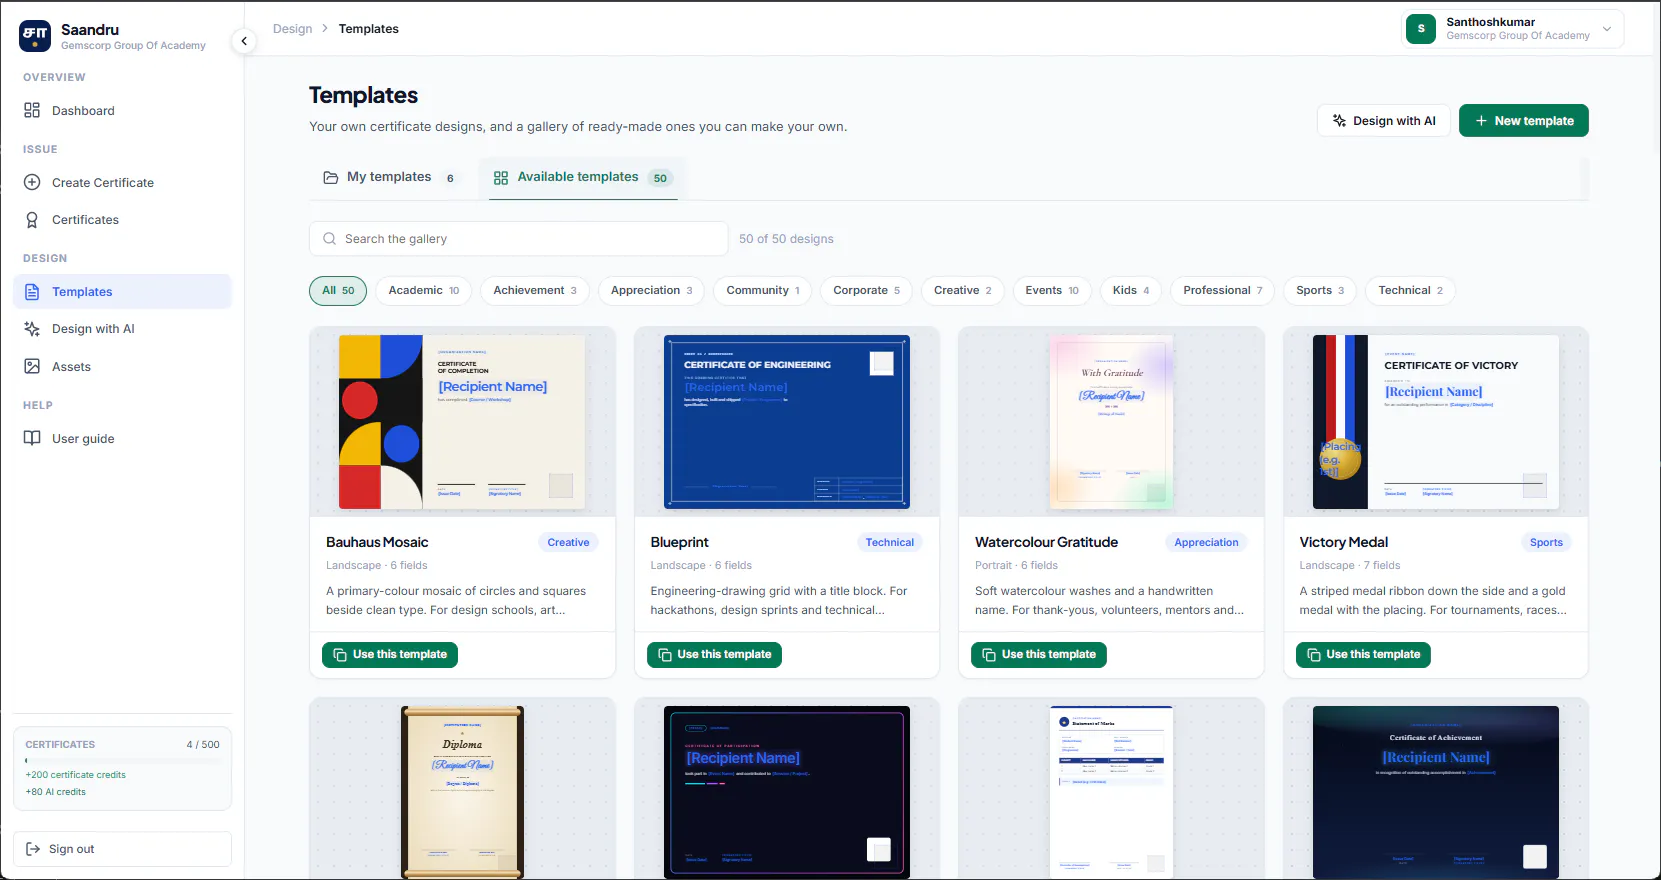The image size is (1661, 880).
Task: Click the Dashboard grid icon
Action: pyautogui.click(x=32, y=110)
